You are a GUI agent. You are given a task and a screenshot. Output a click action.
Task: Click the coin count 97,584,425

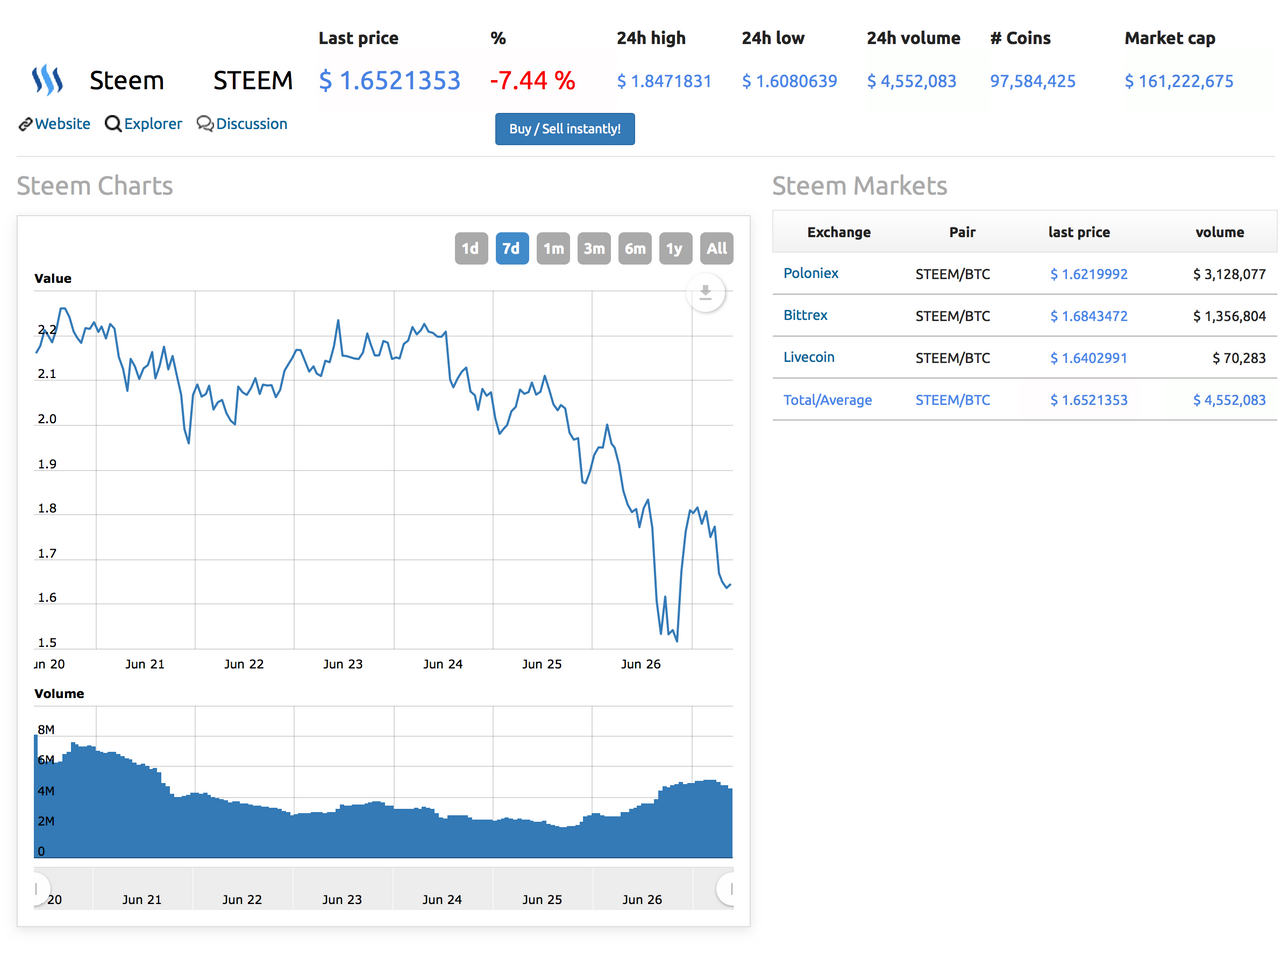[x=1033, y=81]
